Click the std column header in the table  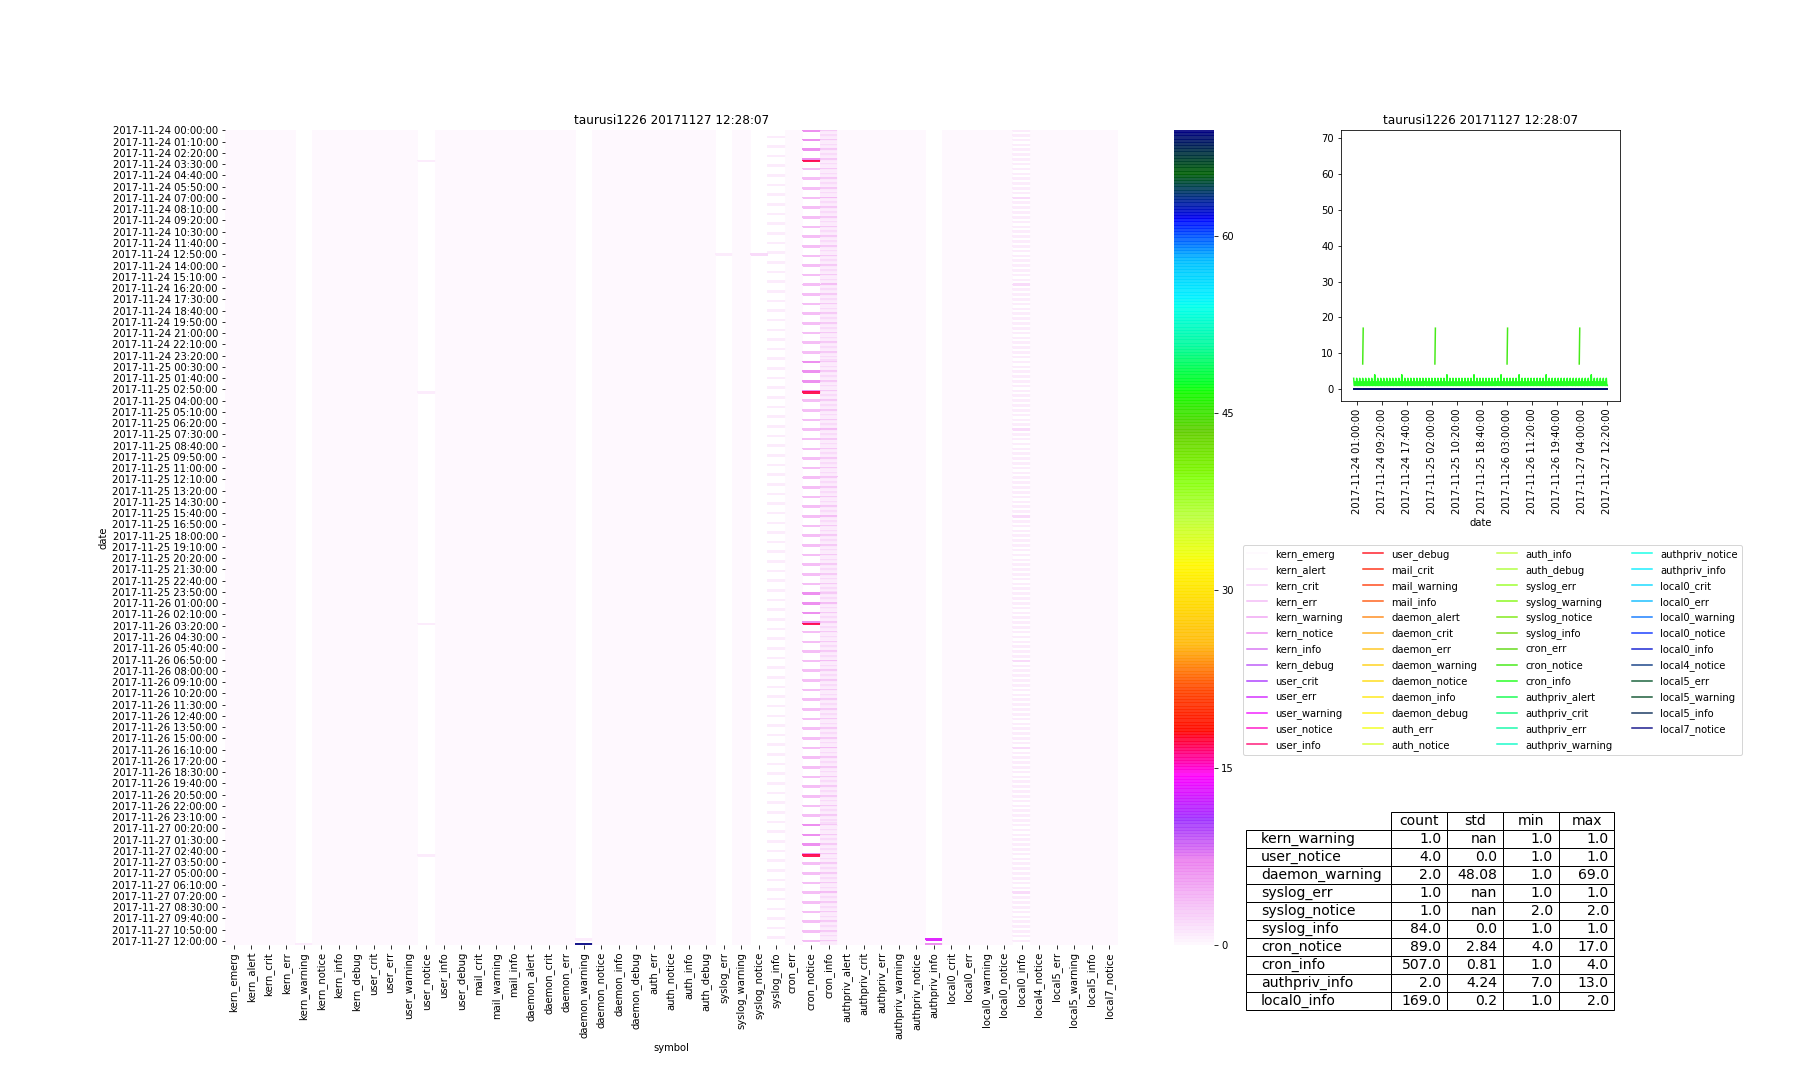click(x=1475, y=821)
